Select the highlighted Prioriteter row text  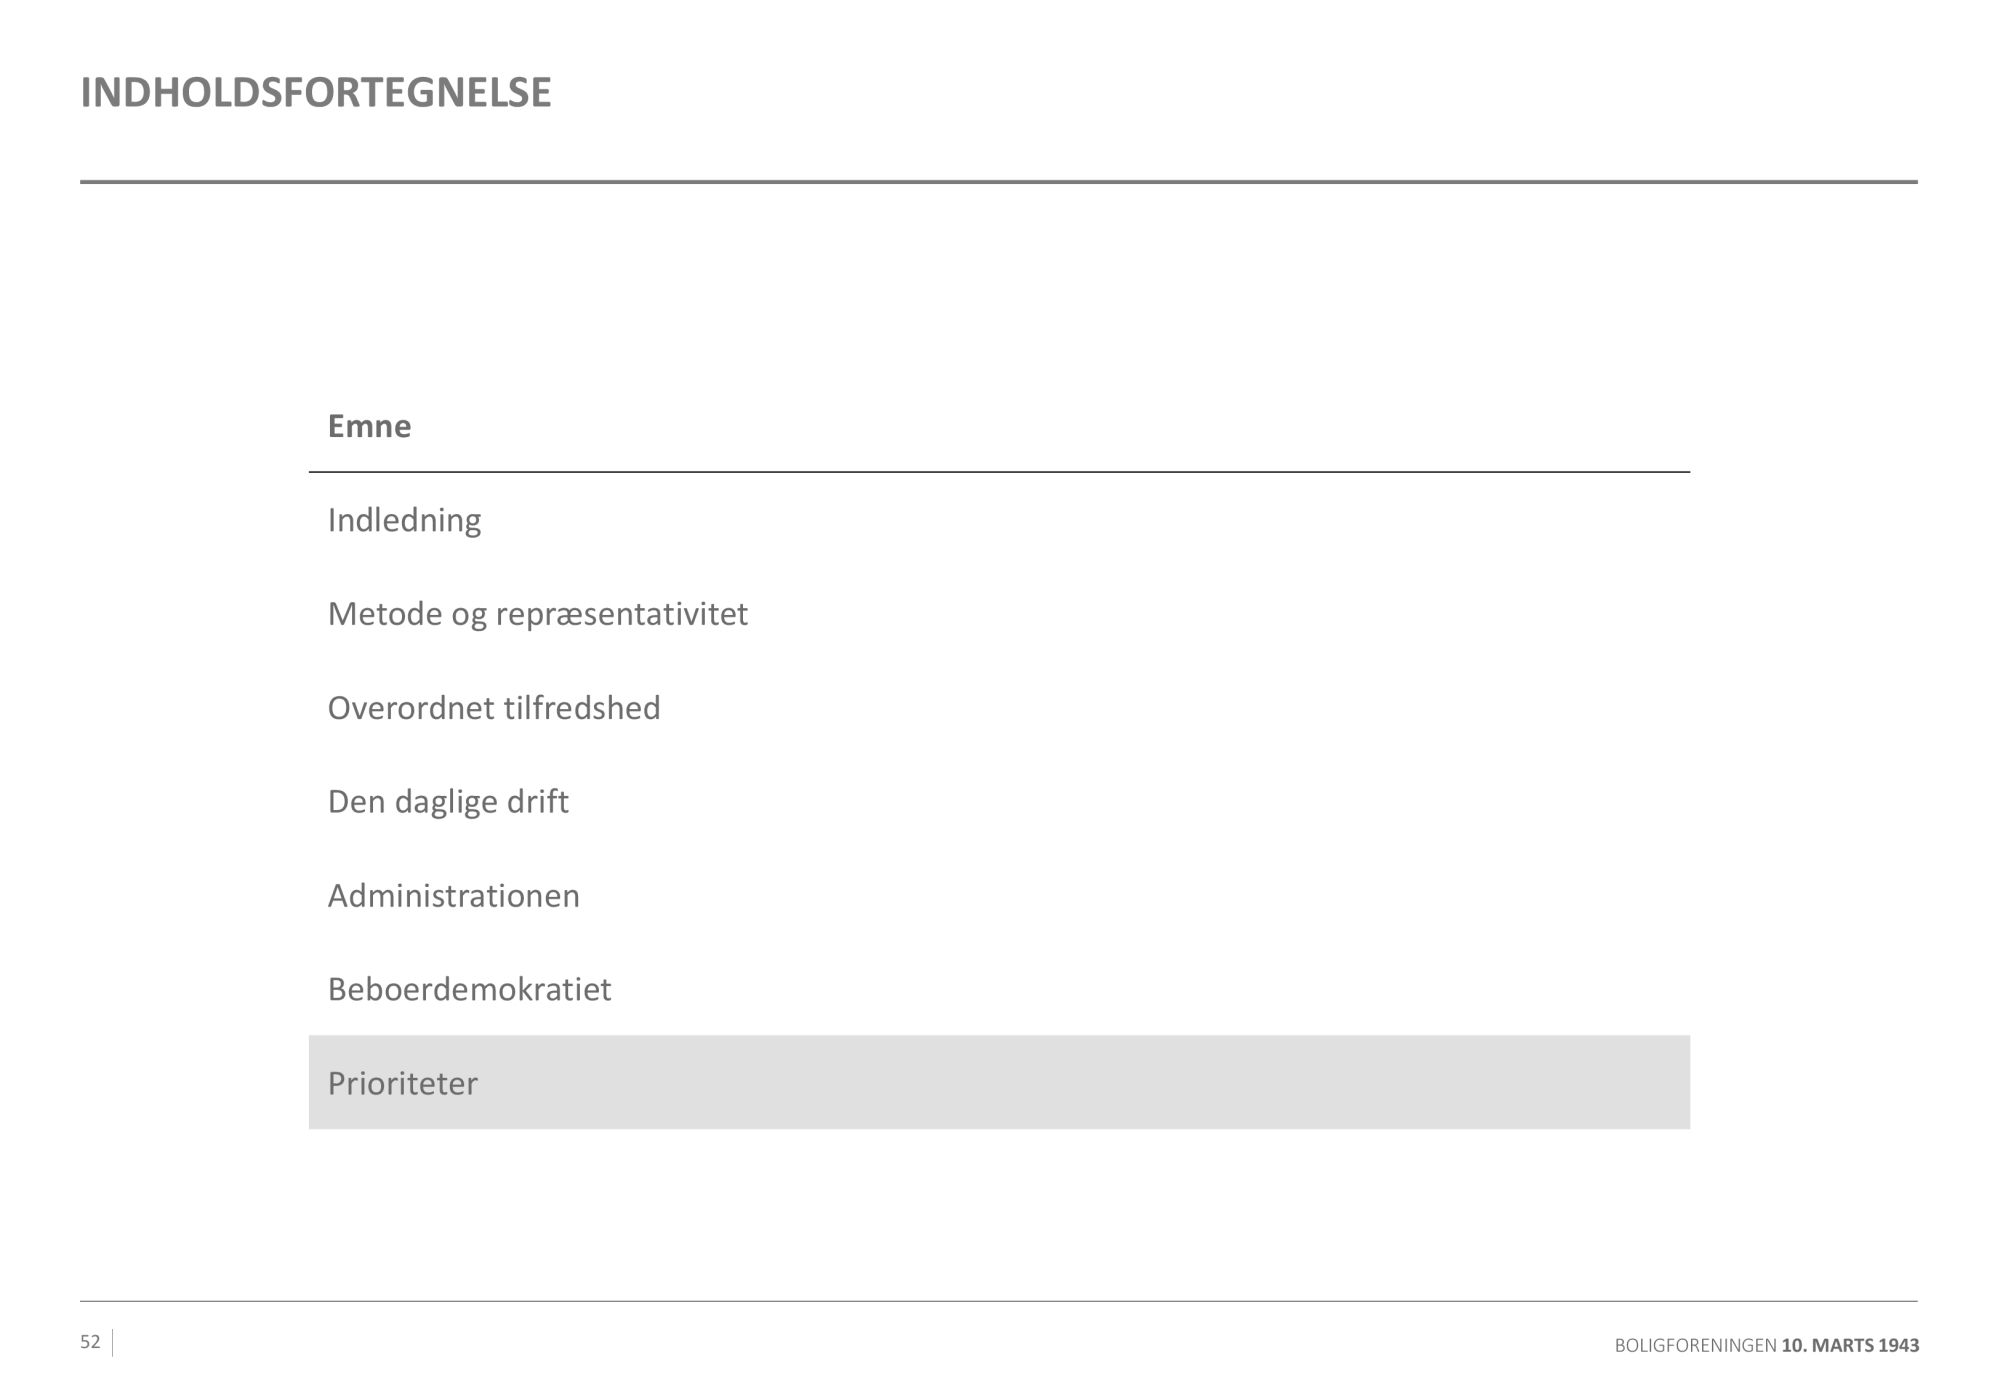(403, 1083)
